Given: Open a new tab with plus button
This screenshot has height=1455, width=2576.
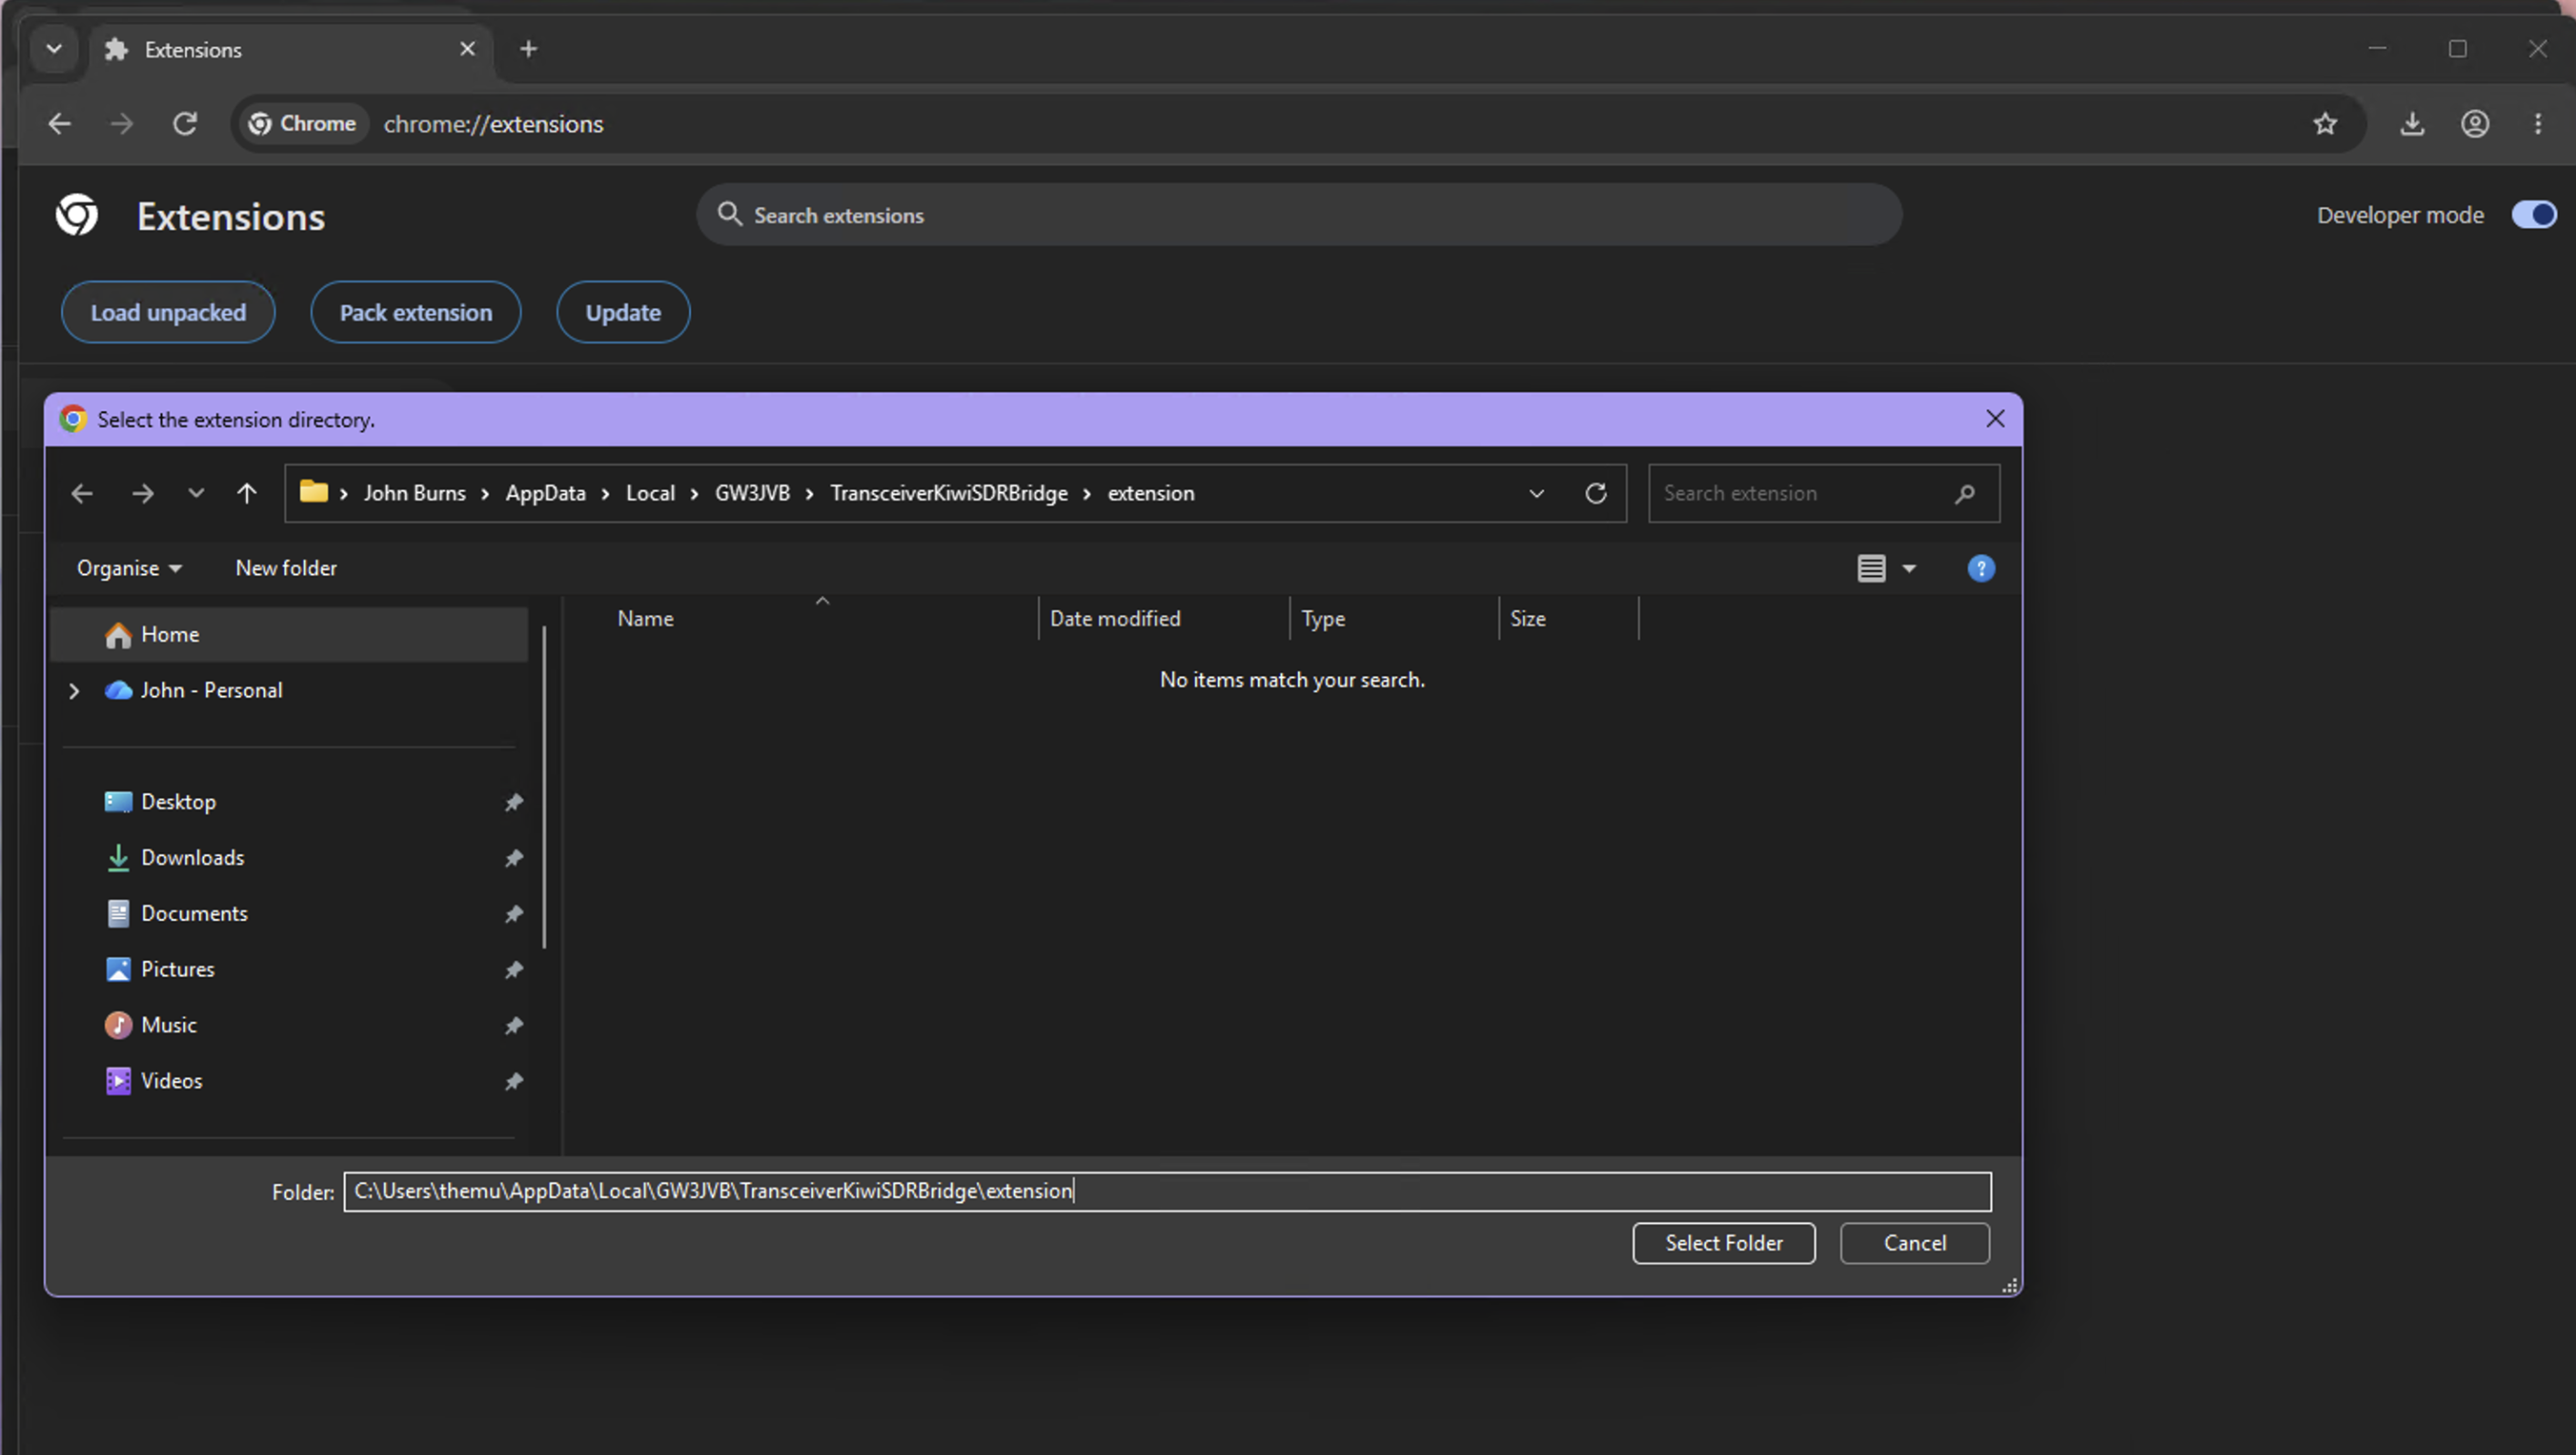Looking at the screenshot, I should [529, 48].
